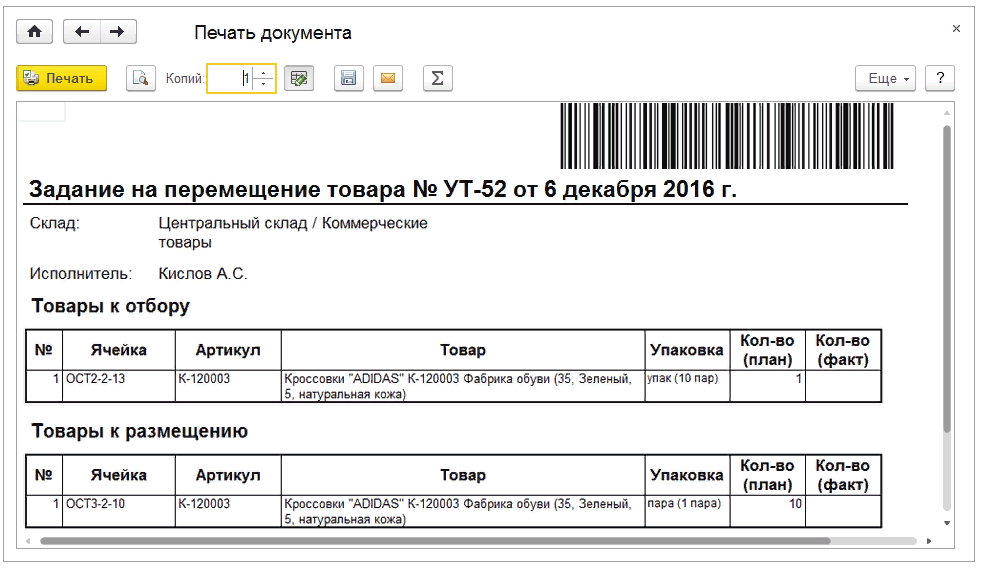Send the document by email with the envelope icon
This screenshot has height=568, width=982.
click(x=388, y=79)
